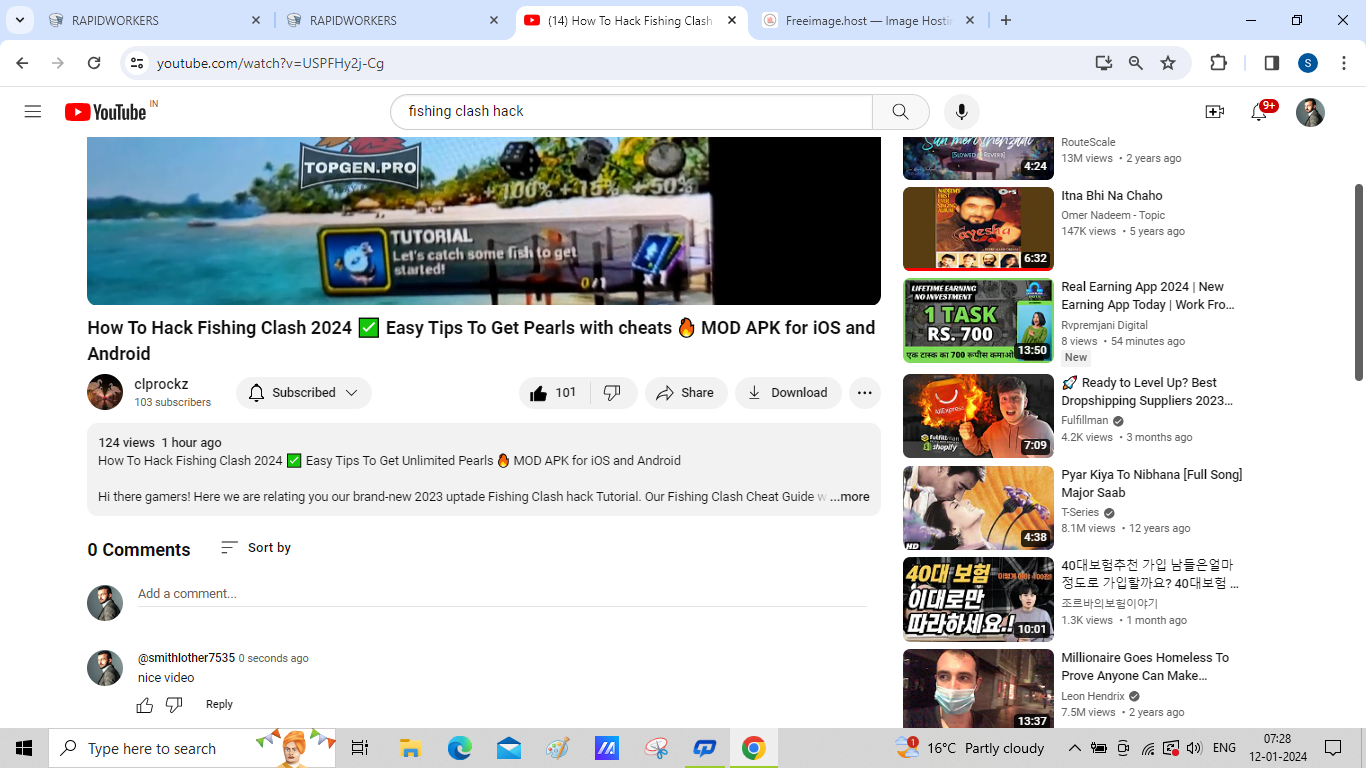Open the Subscribed notification dropdown
Screen dimensions: 1366x768
tap(304, 393)
